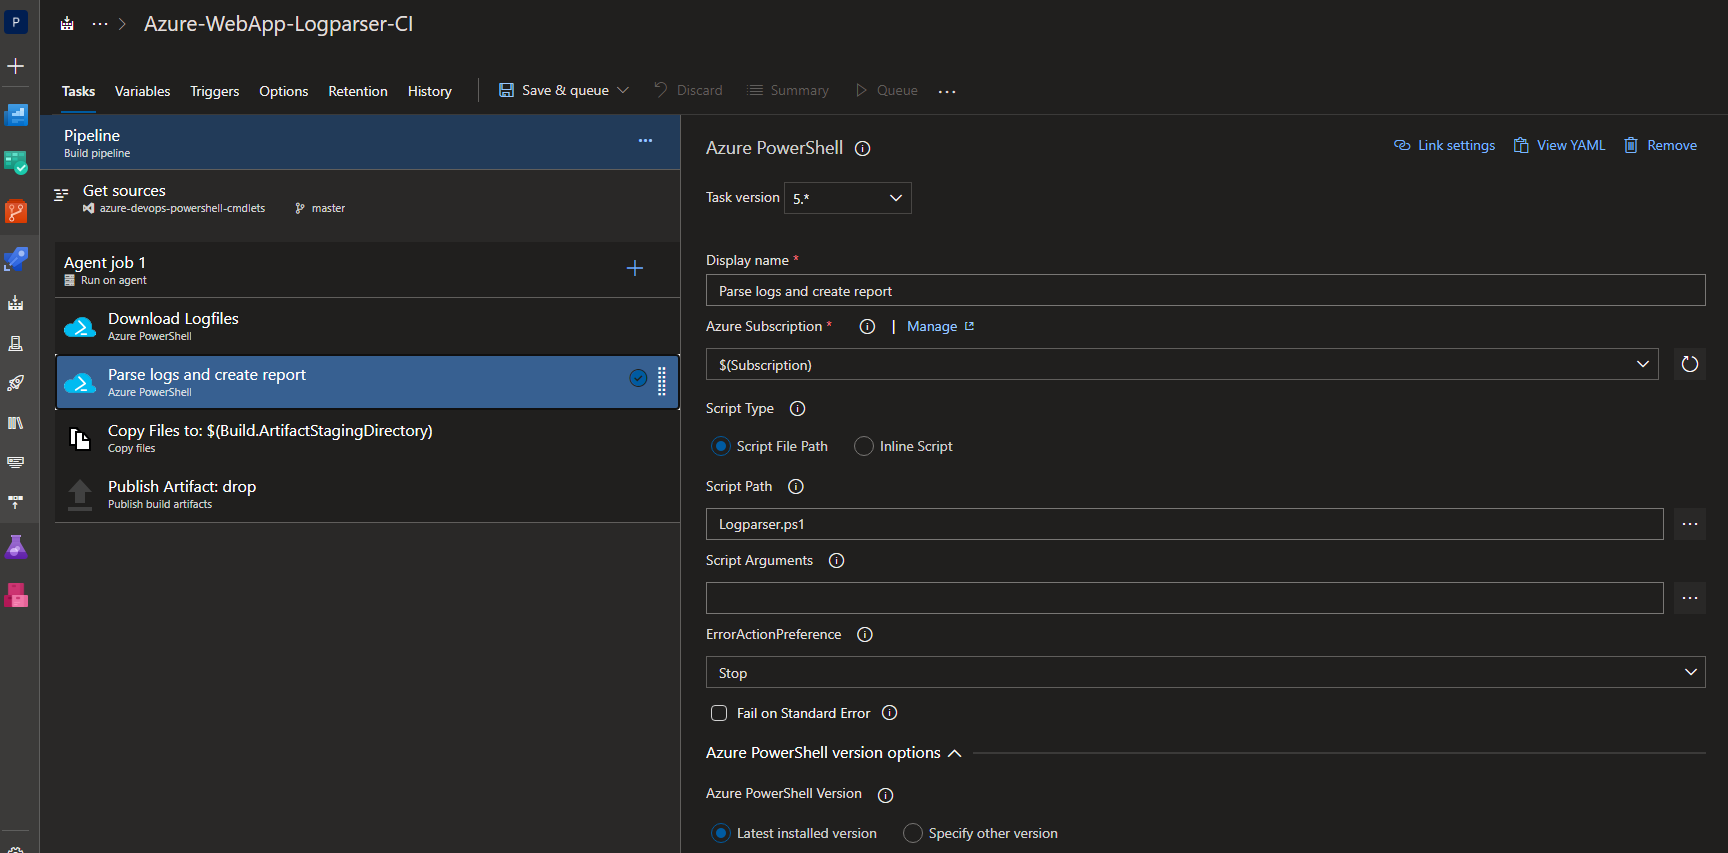Show Azure Subscription info tooltip
Viewport: 1728px width, 853px height.
click(x=867, y=327)
